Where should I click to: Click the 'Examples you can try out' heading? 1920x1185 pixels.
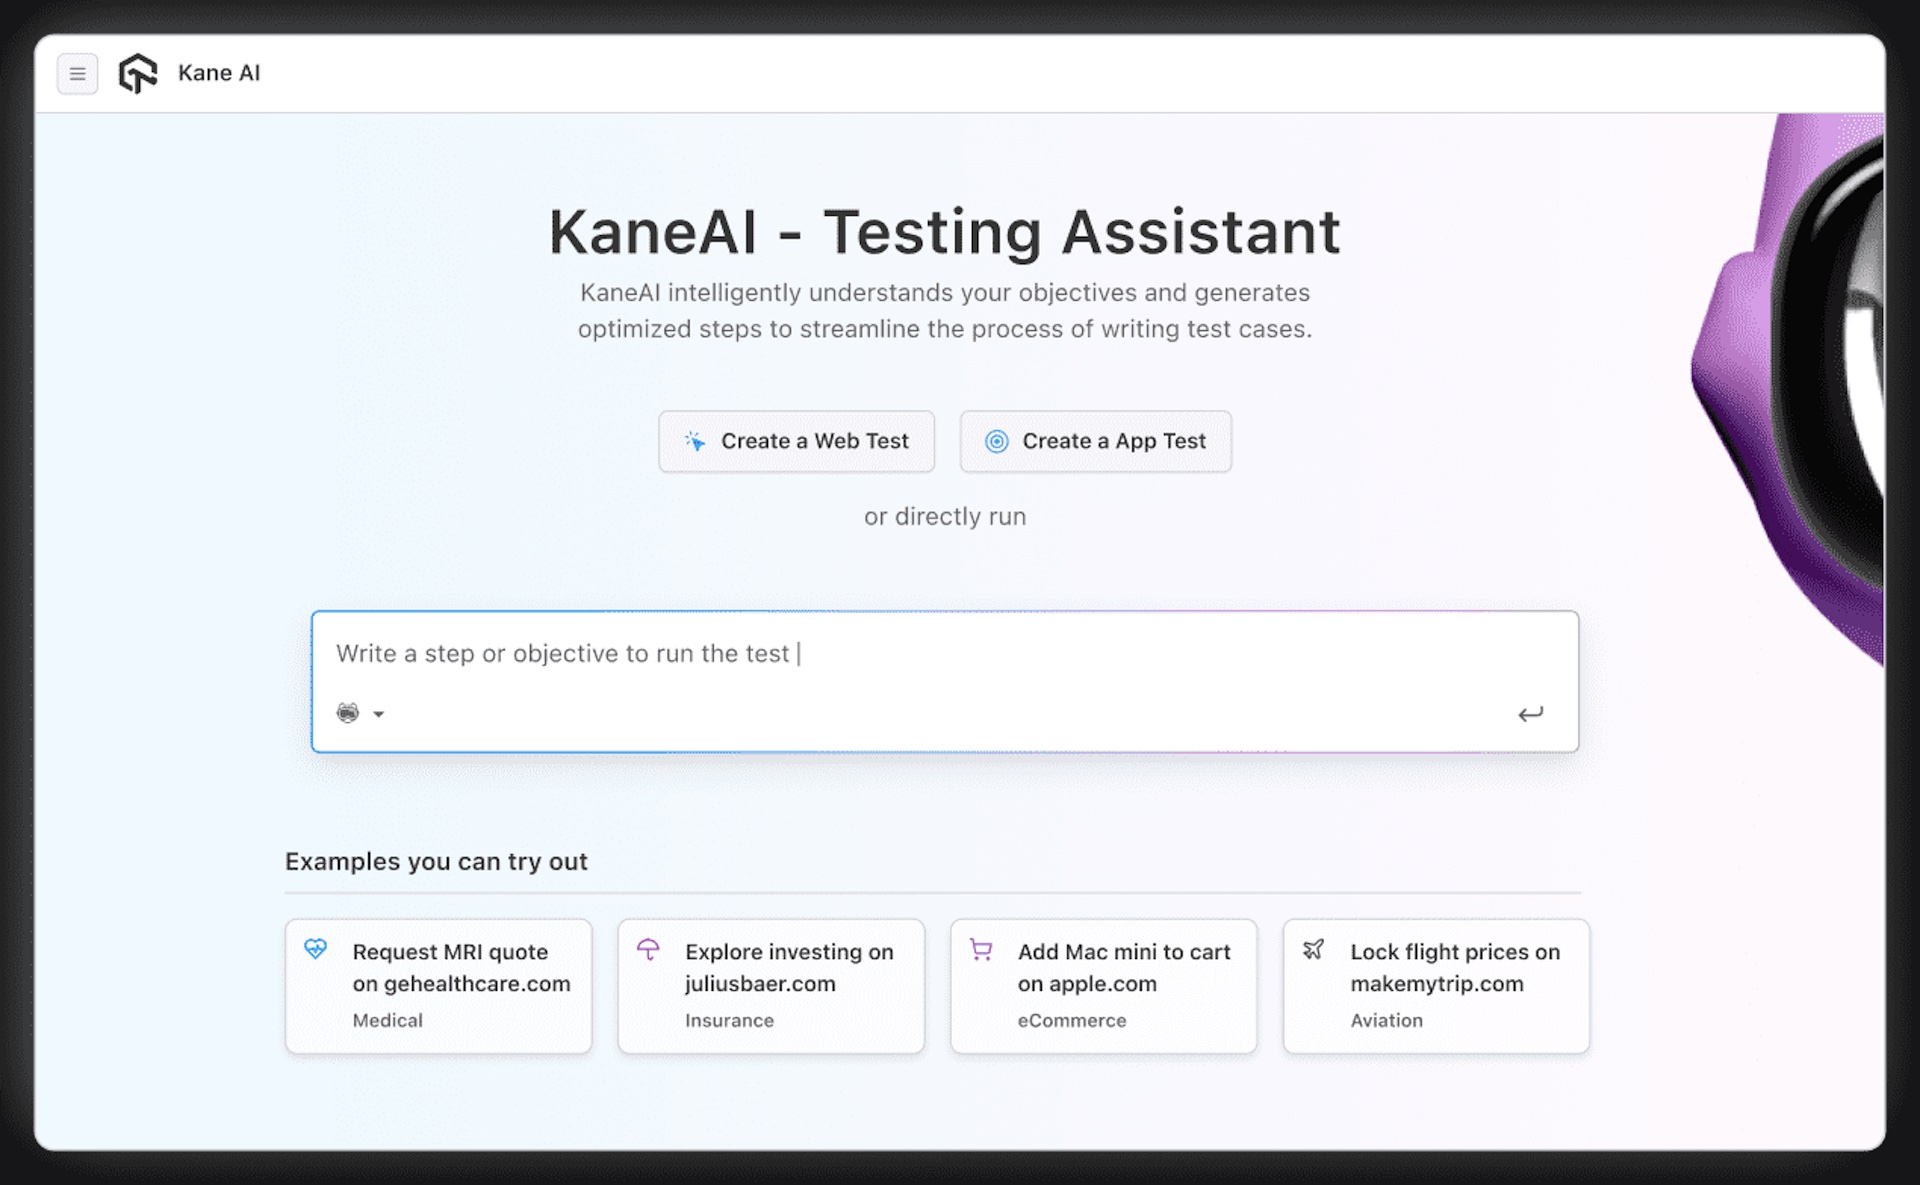[x=436, y=862]
